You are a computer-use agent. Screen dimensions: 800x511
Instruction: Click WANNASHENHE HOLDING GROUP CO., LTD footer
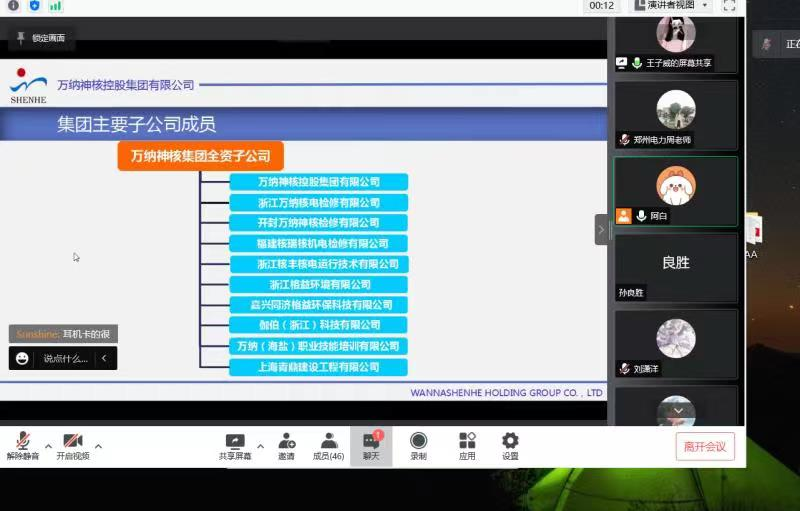coord(507,393)
